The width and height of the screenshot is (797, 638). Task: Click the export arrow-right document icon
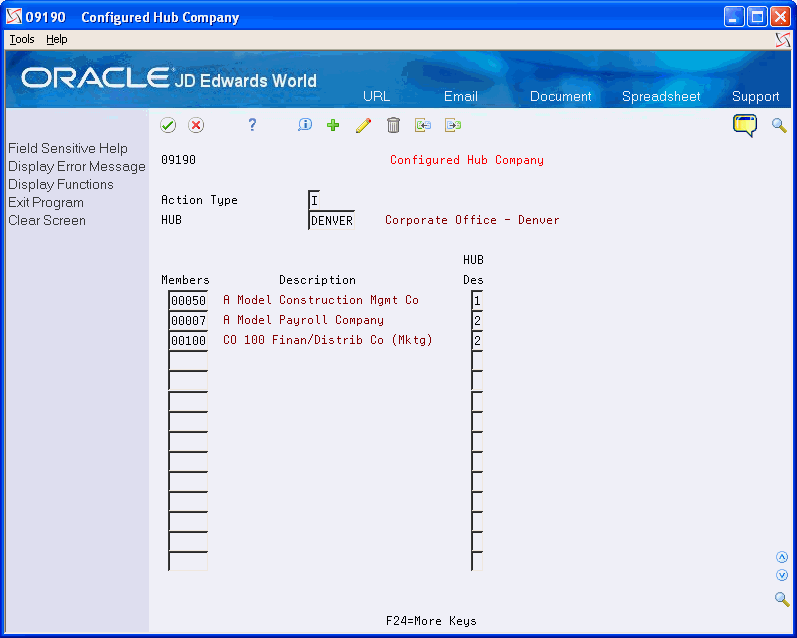pos(453,125)
